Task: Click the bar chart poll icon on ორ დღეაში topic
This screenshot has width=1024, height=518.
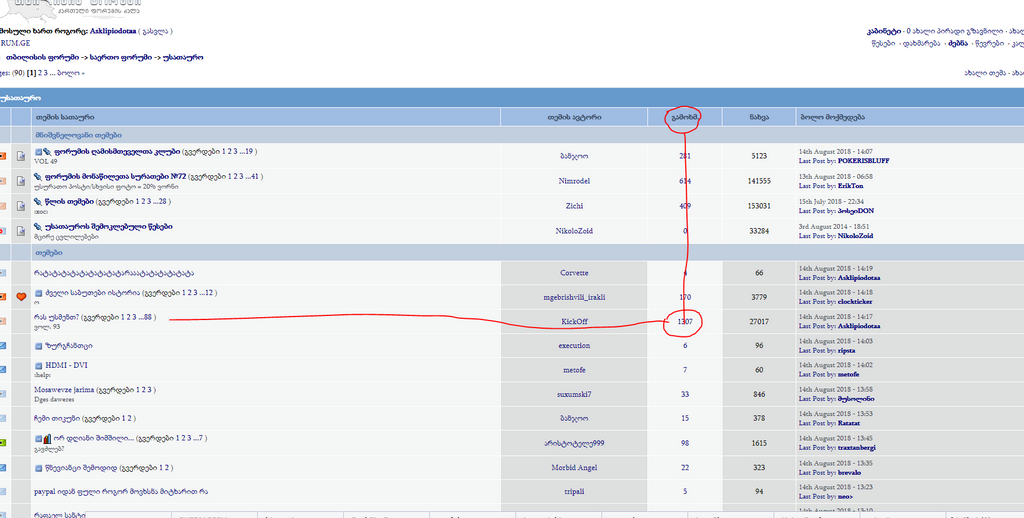Action: click(x=47, y=438)
